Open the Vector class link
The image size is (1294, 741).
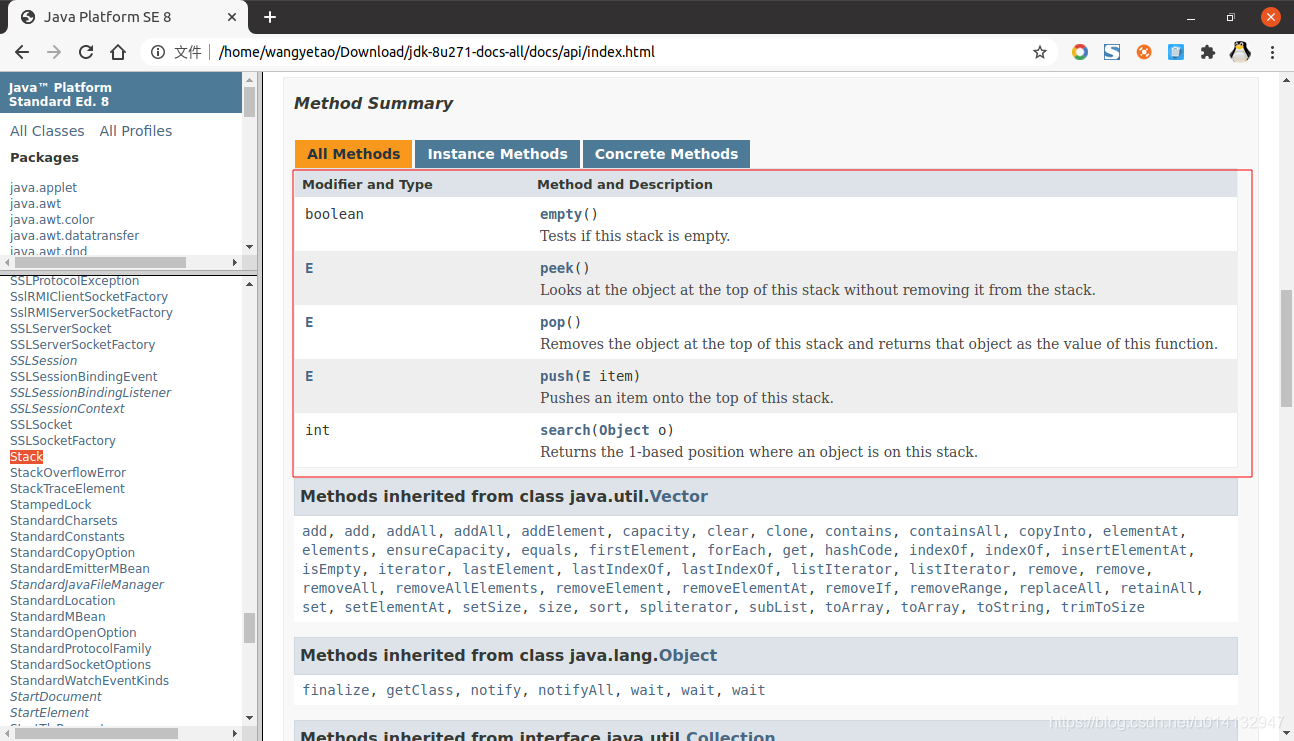tap(678, 496)
